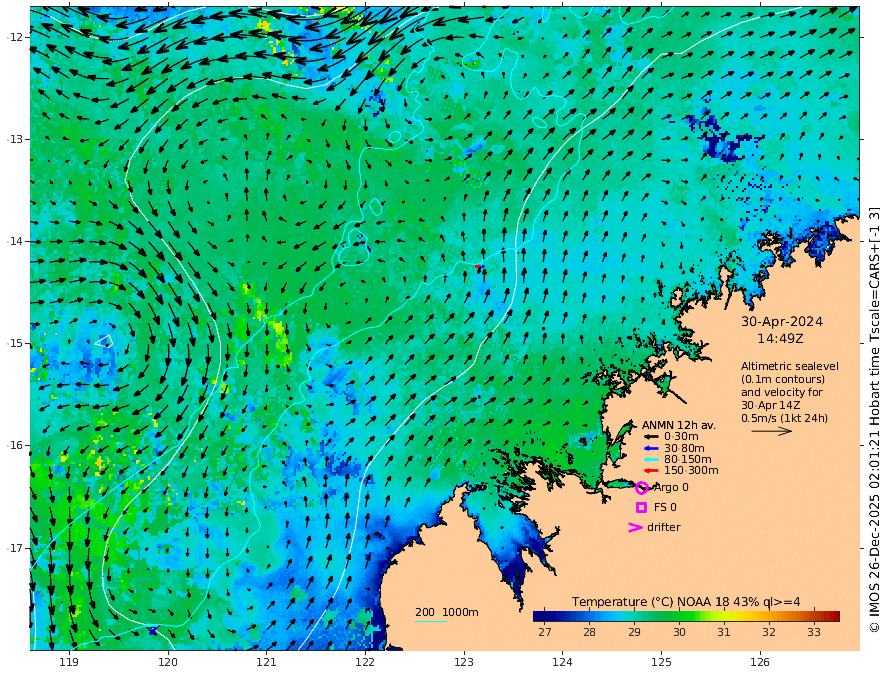
Task: Click the '150-300m' depth label
Action: [x=691, y=471]
